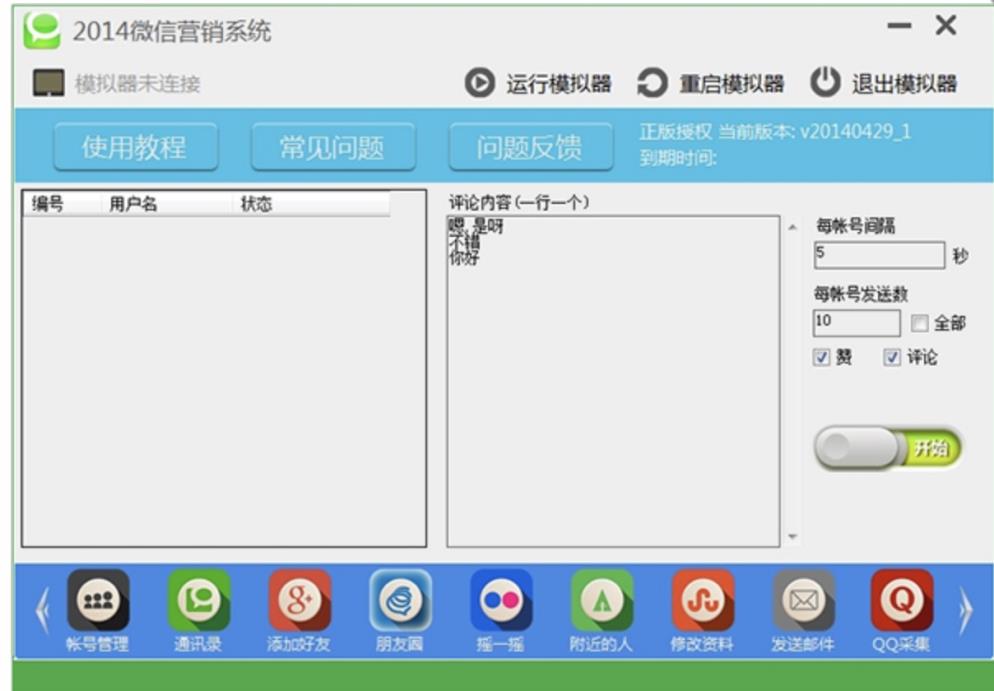Click the right arrow of the bottom toolbar
Viewport: 994px width, 691px height.
tap(965, 610)
